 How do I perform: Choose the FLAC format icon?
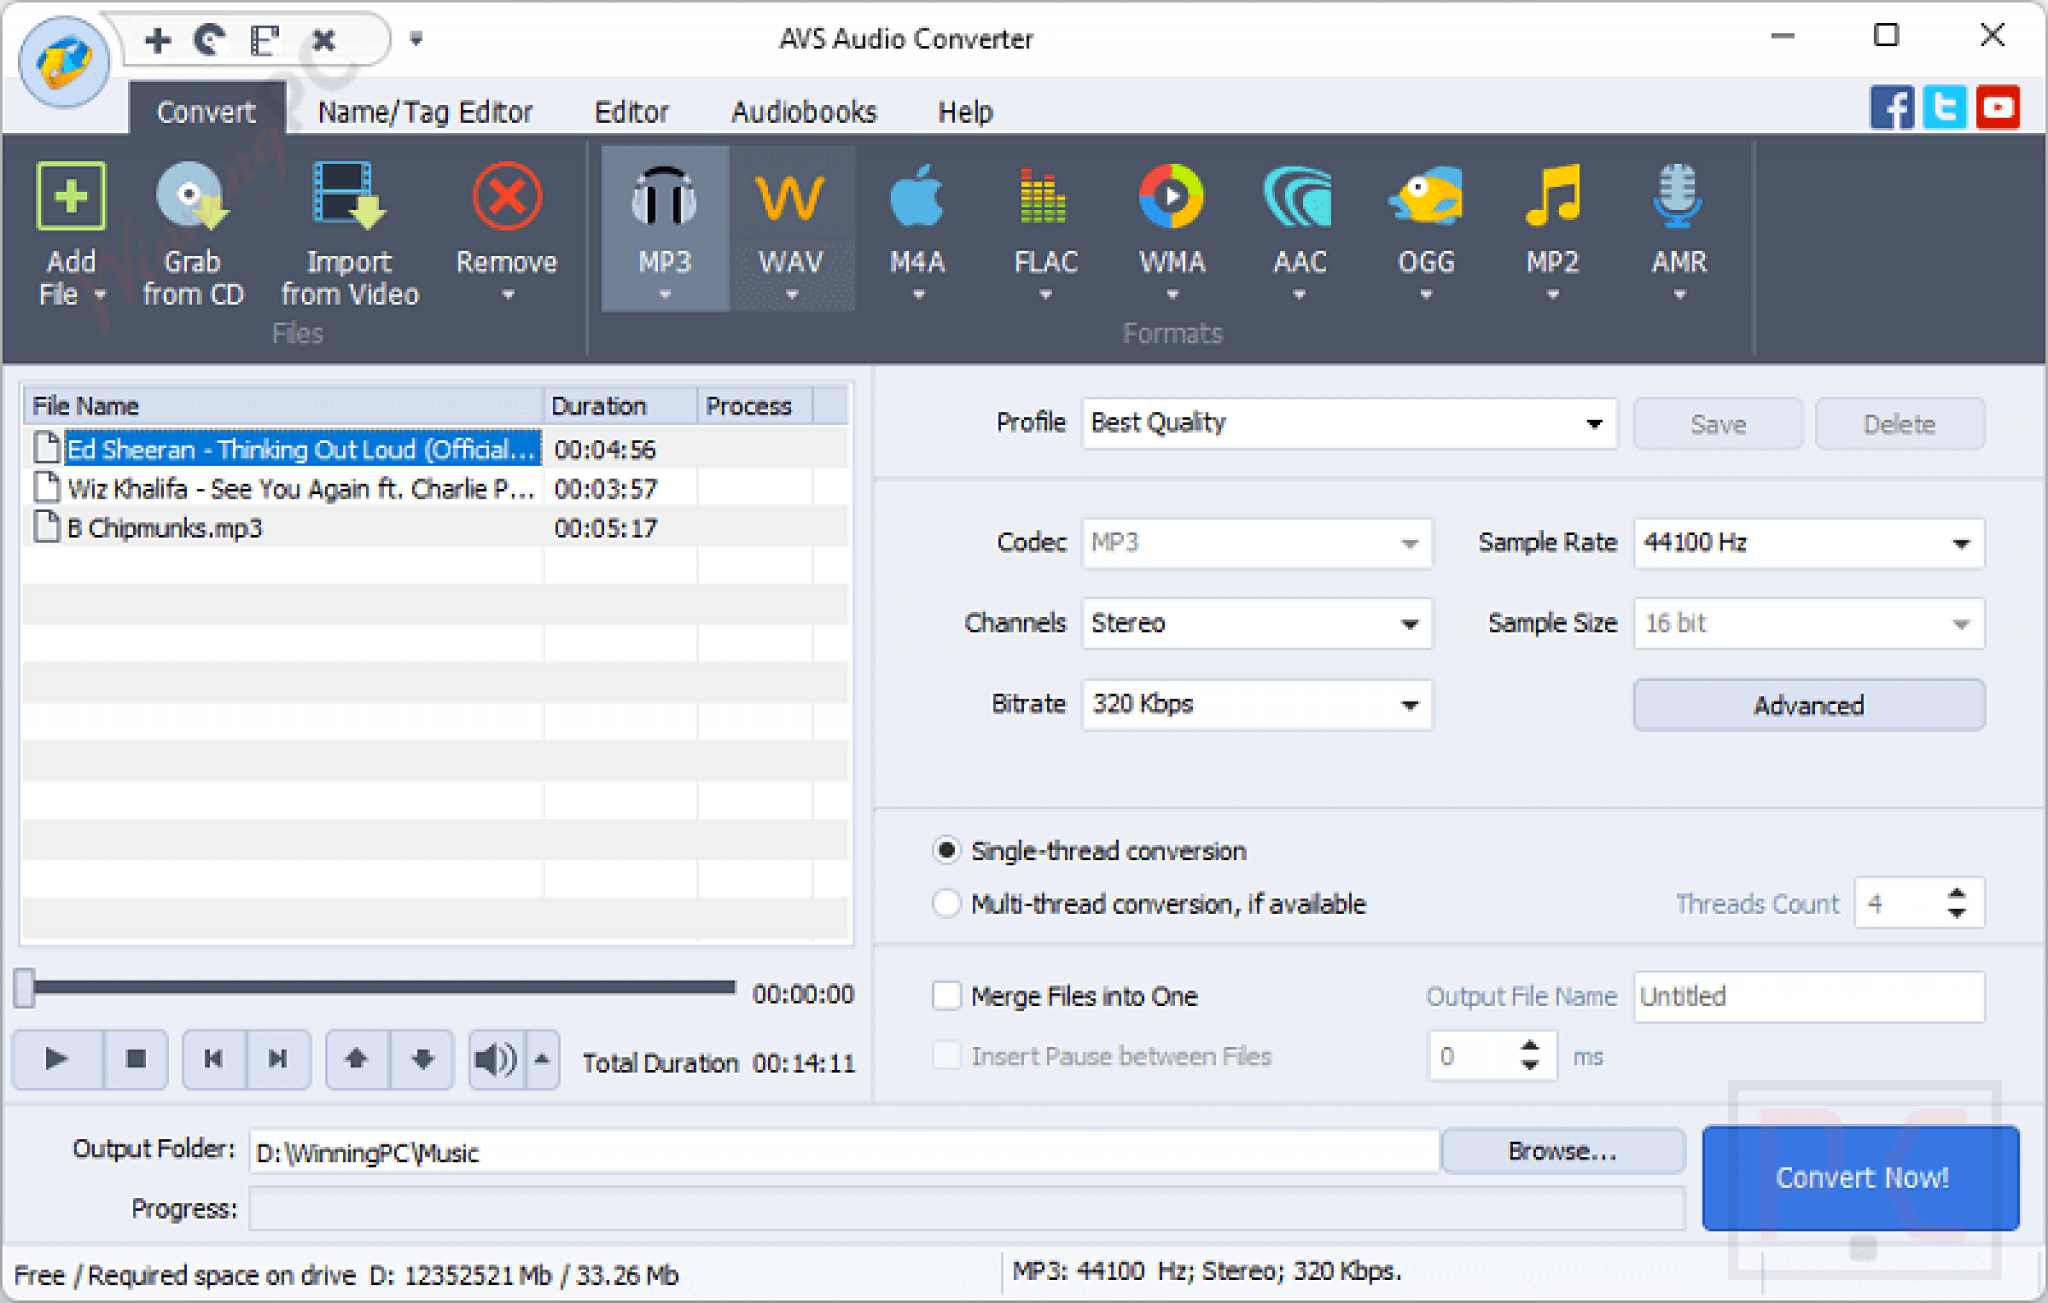(1045, 225)
